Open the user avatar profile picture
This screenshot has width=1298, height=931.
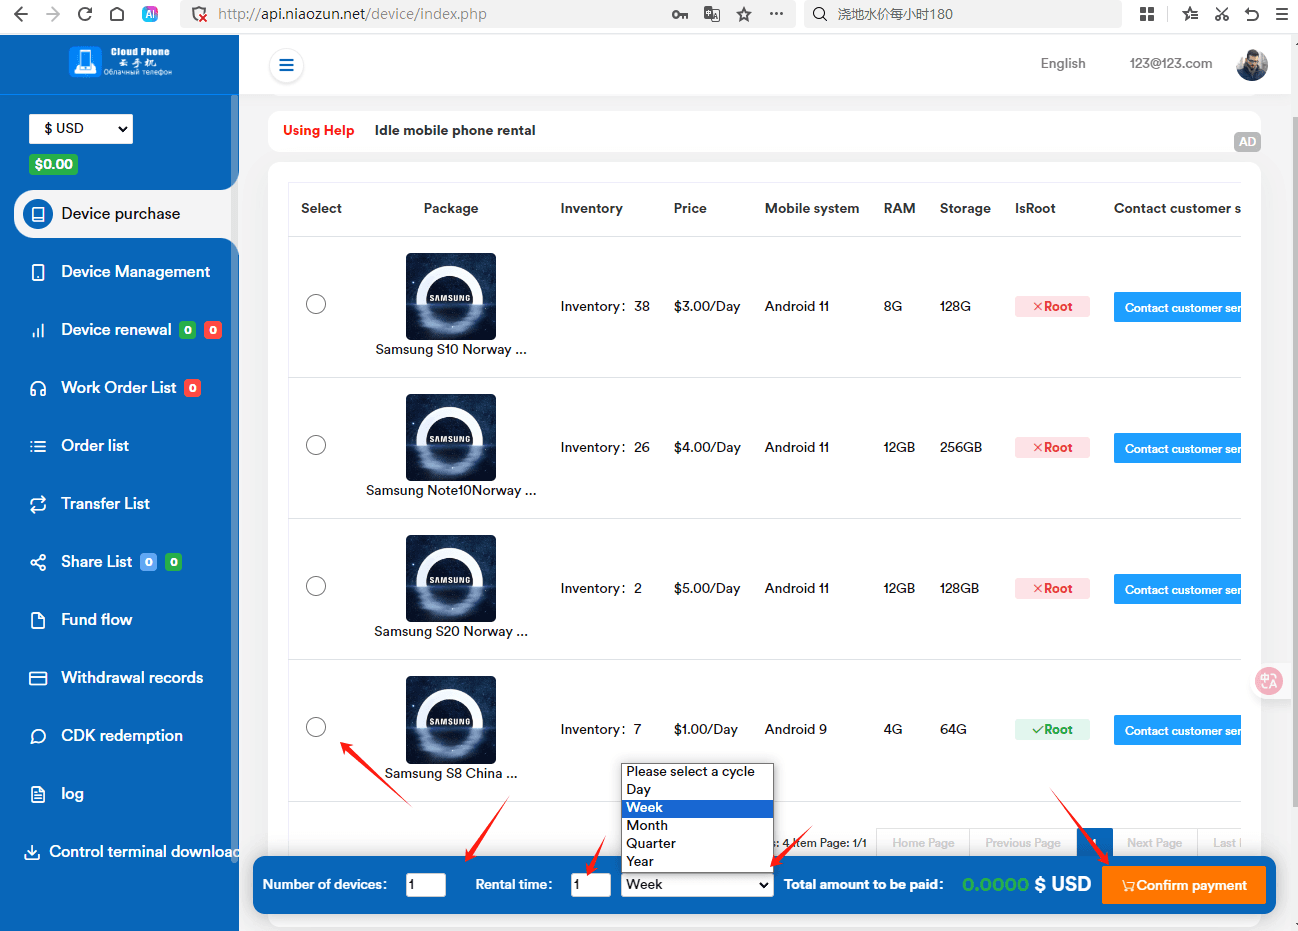coord(1251,64)
